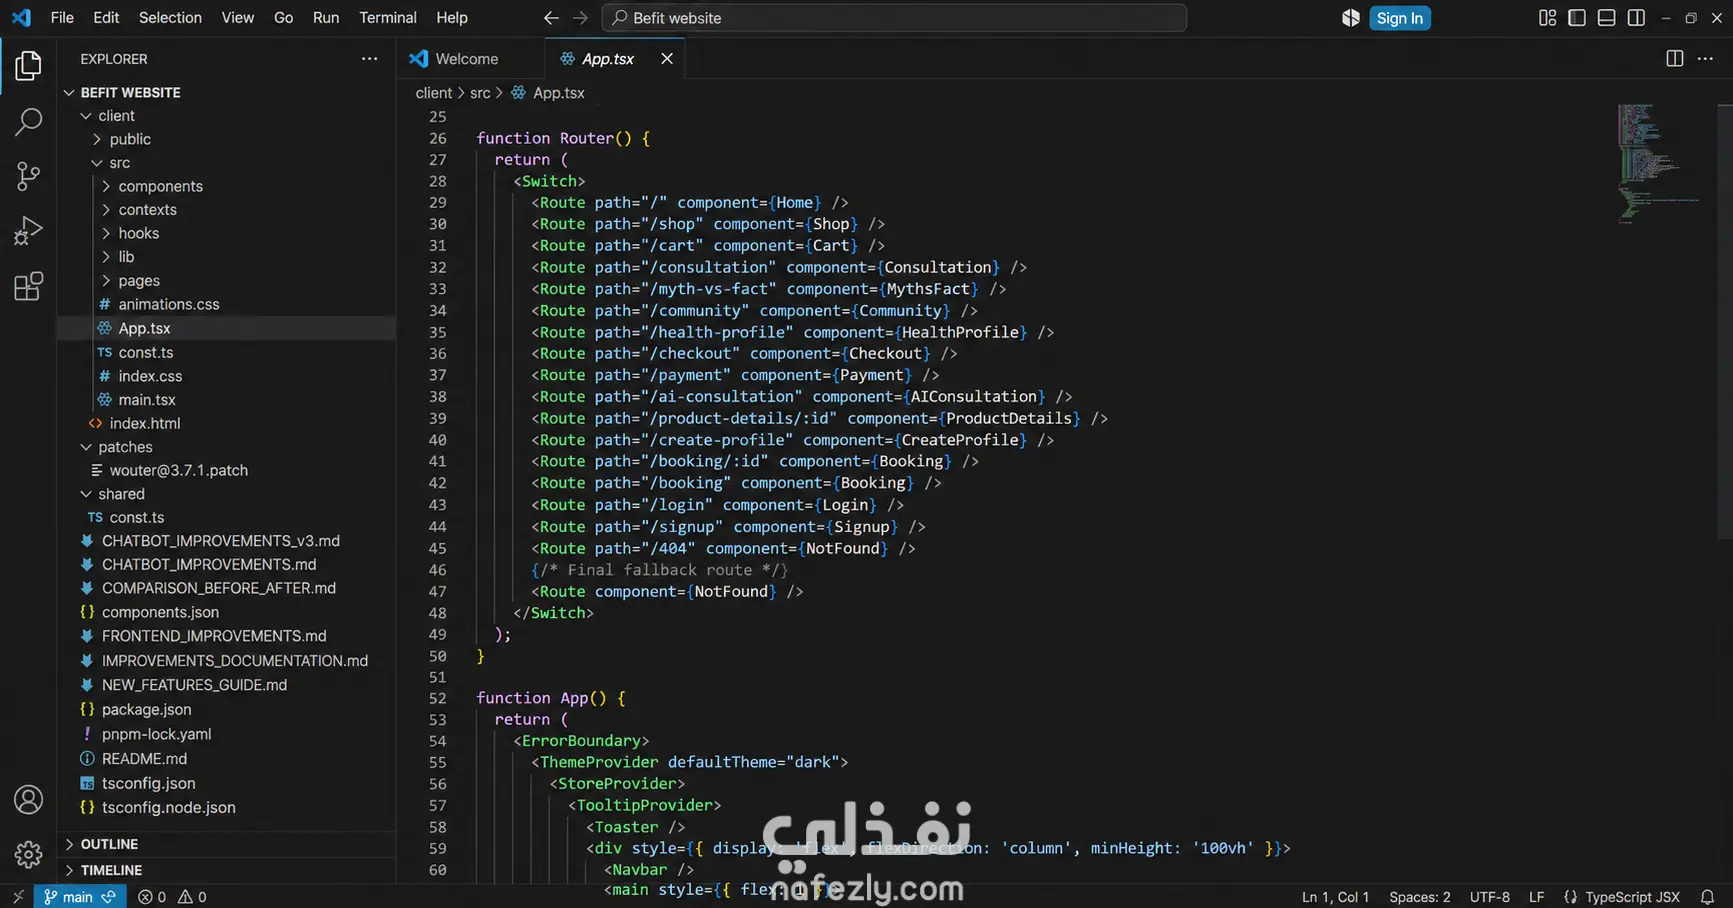Open the Terminal menu

point(388,18)
